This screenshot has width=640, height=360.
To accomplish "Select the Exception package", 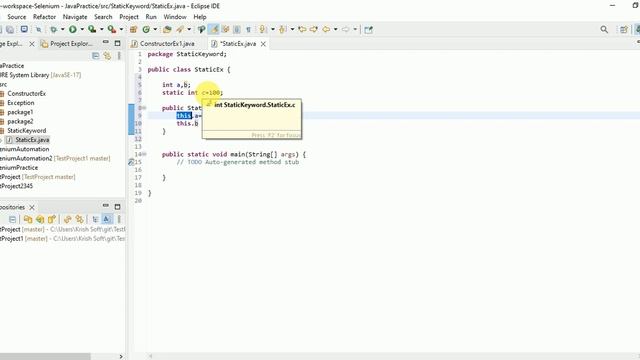I will 21,103.
